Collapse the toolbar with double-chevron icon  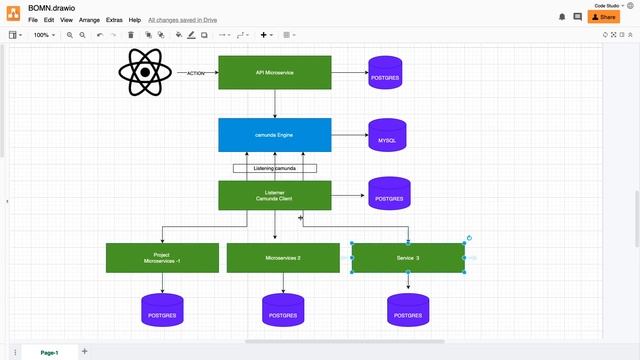pyautogui.click(x=631, y=35)
